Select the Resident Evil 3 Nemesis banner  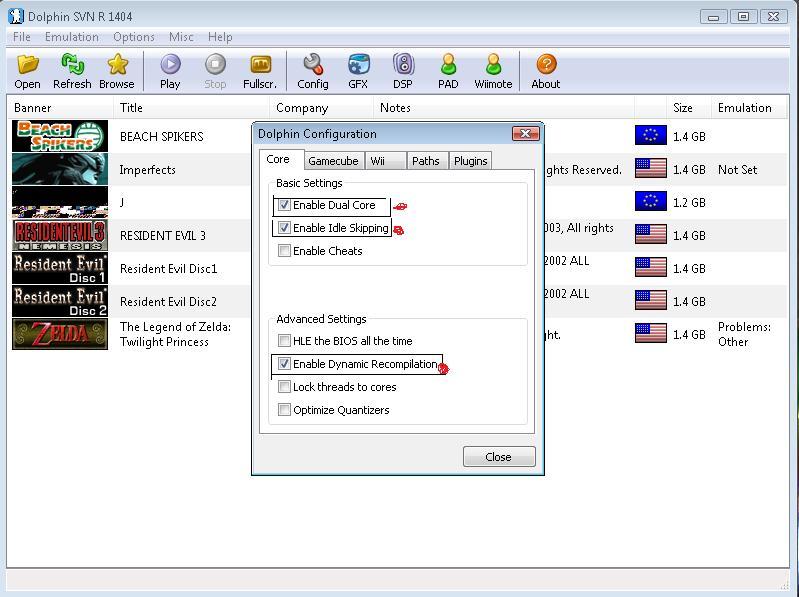click(60, 235)
